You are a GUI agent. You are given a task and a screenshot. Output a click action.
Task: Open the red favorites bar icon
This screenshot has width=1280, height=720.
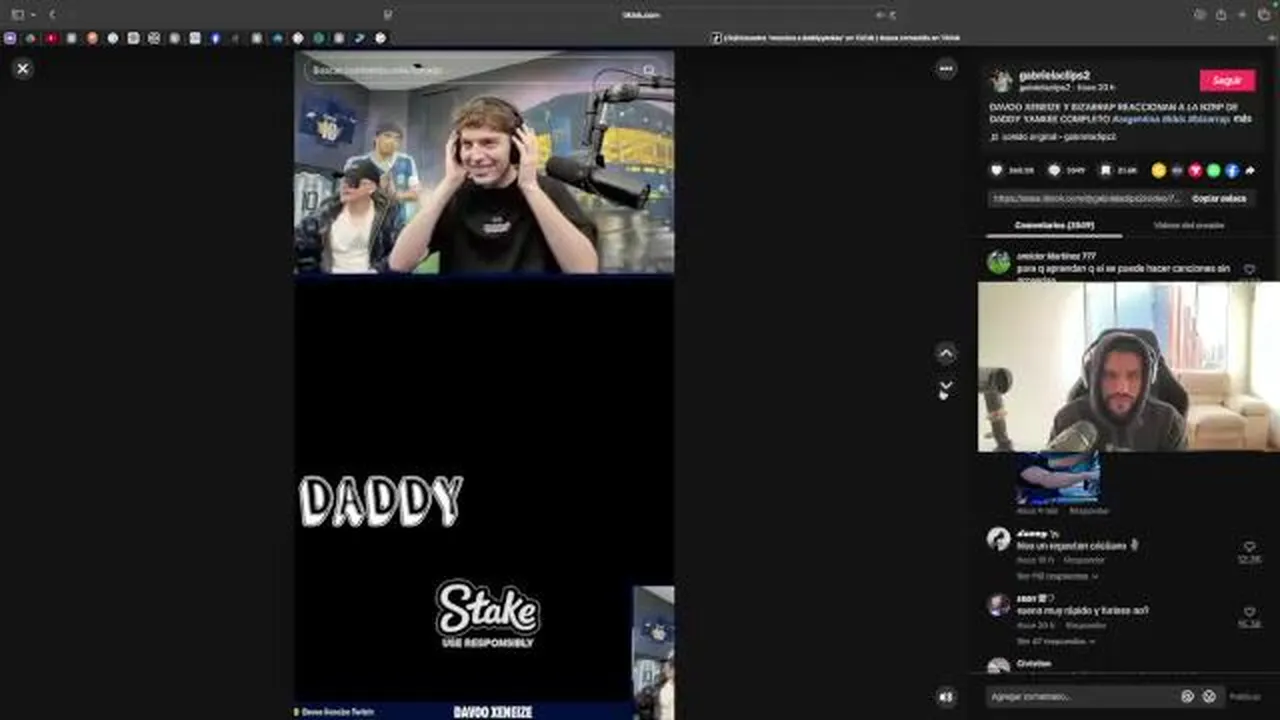point(51,38)
